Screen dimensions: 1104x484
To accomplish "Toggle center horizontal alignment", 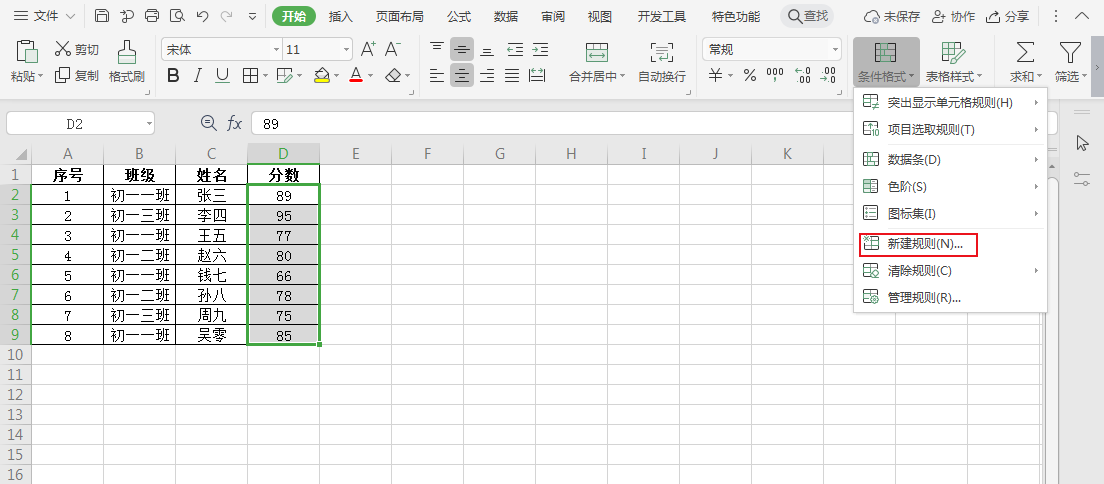I will (x=462, y=75).
